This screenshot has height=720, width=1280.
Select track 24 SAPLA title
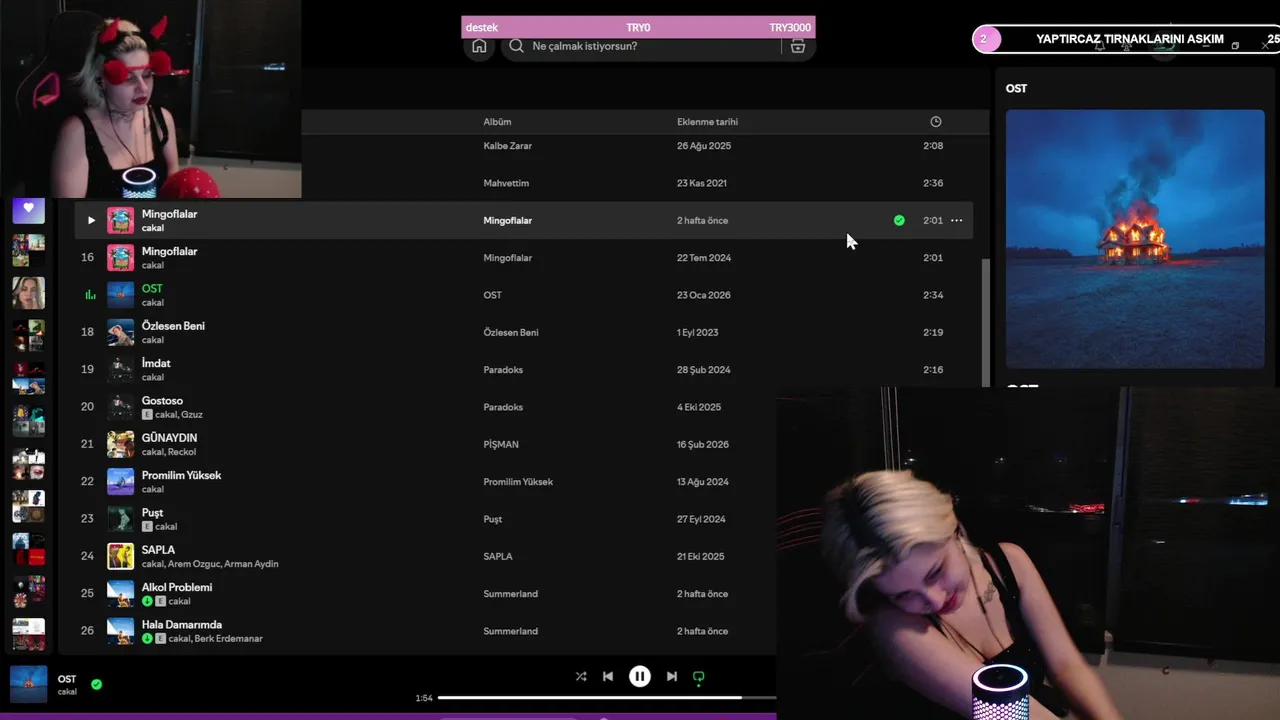coord(158,550)
